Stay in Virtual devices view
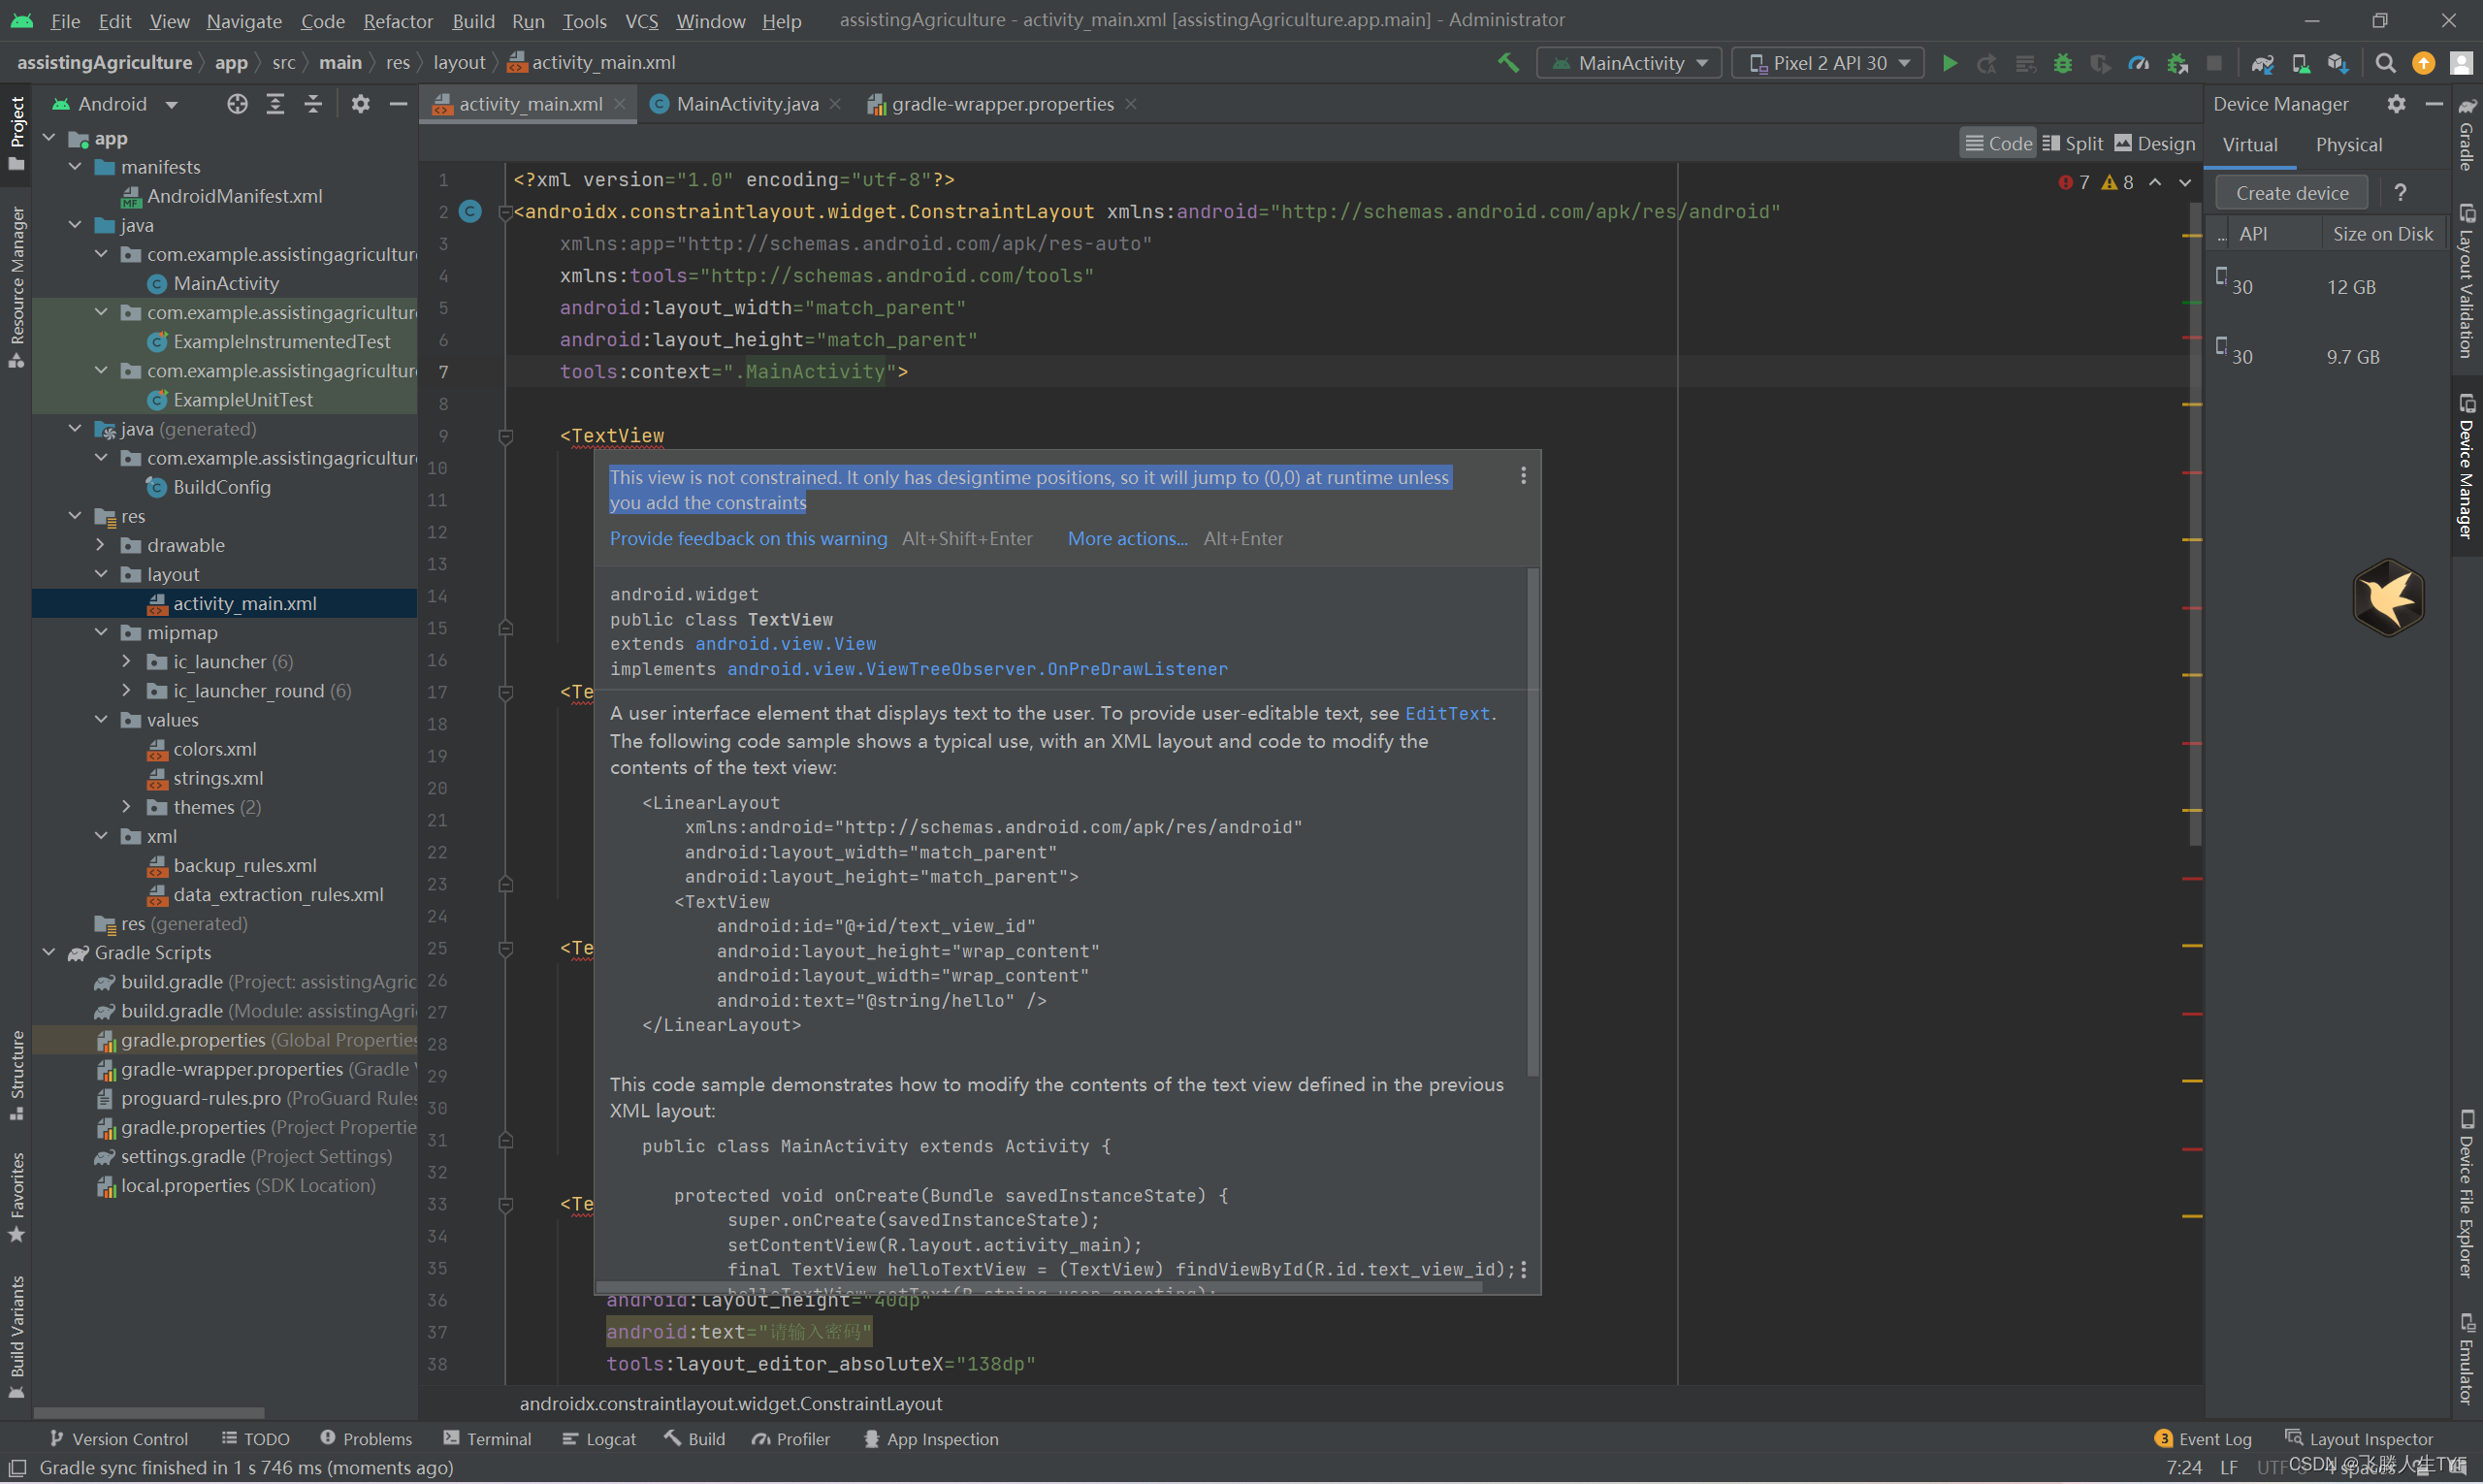Image resolution: width=2483 pixels, height=1484 pixels. [2250, 144]
